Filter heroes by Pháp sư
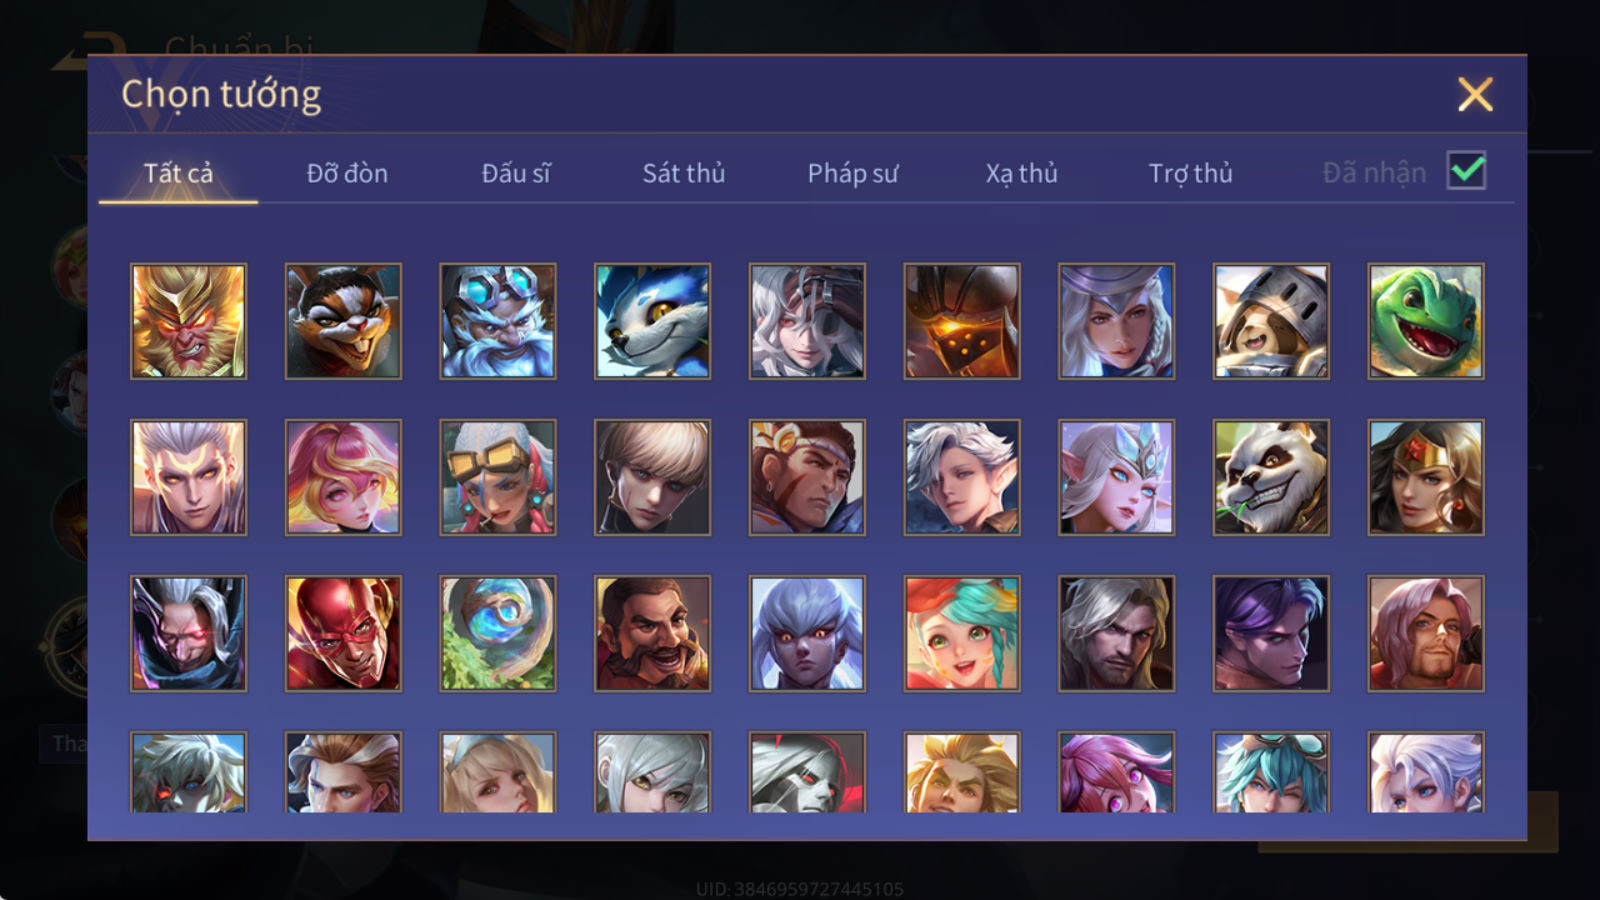Image resolution: width=1600 pixels, height=900 pixels. (x=853, y=173)
